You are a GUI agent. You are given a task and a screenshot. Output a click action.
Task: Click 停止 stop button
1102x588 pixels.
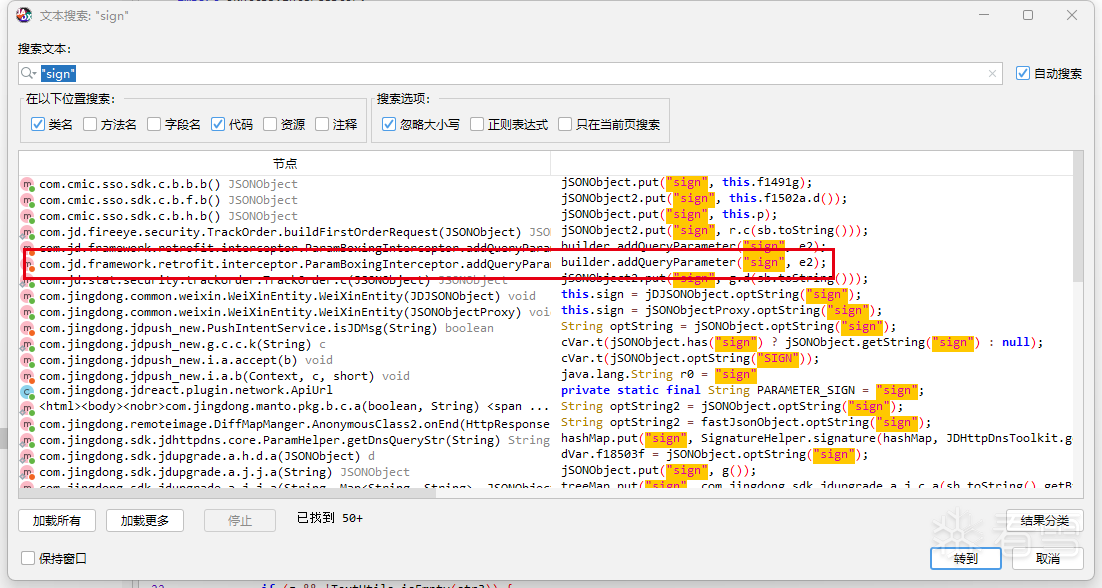tap(240, 521)
